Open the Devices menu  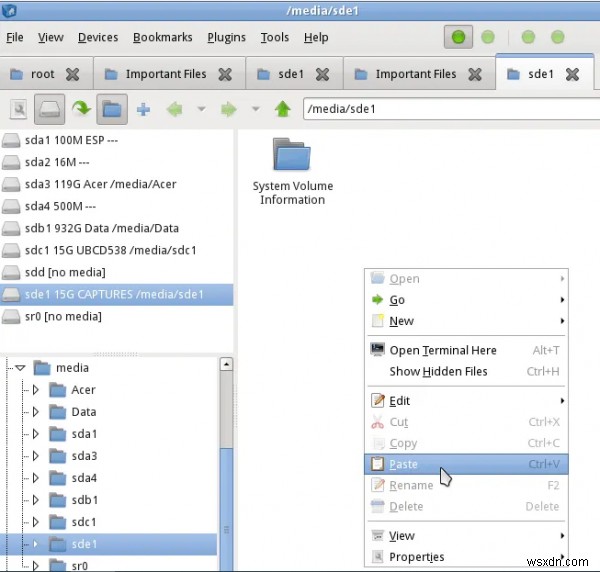[x=98, y=37]
